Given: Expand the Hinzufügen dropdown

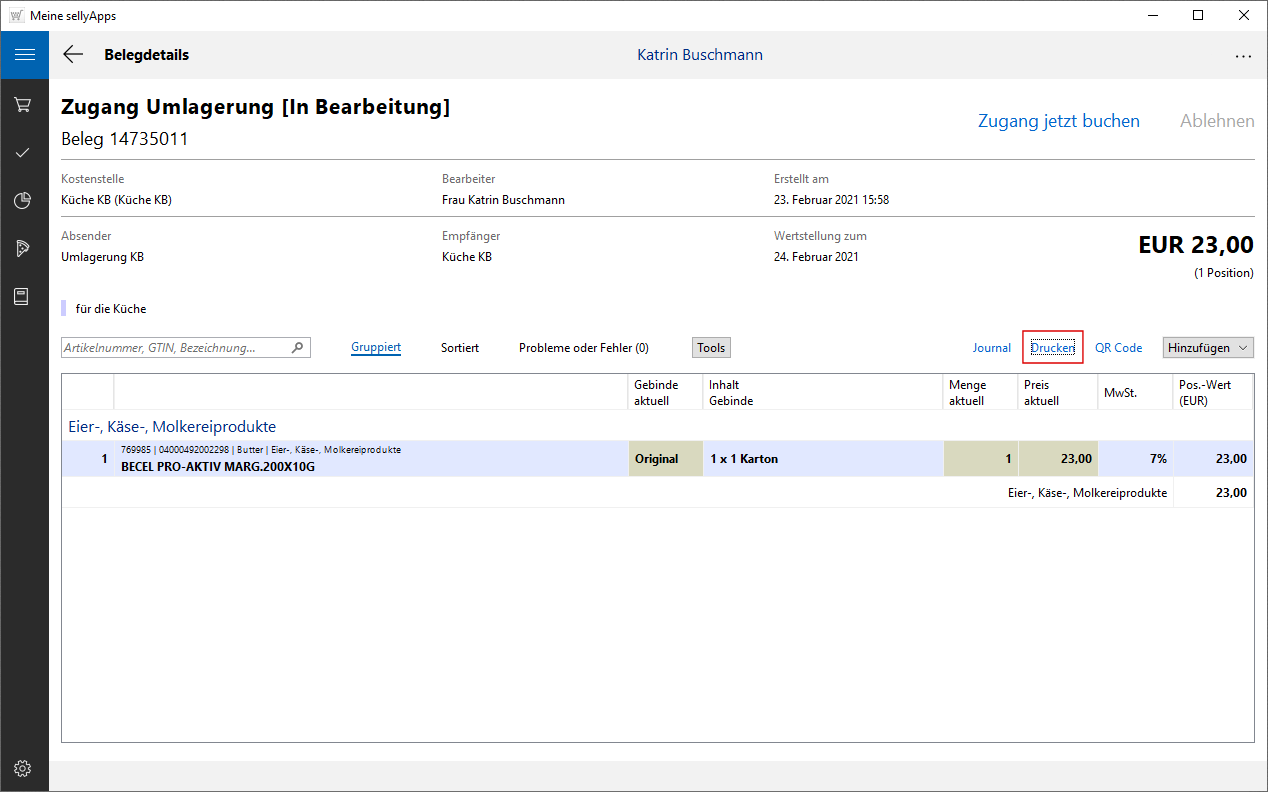Looking at the screenshot, I should pyautogui.click(x=1207, y=348).
